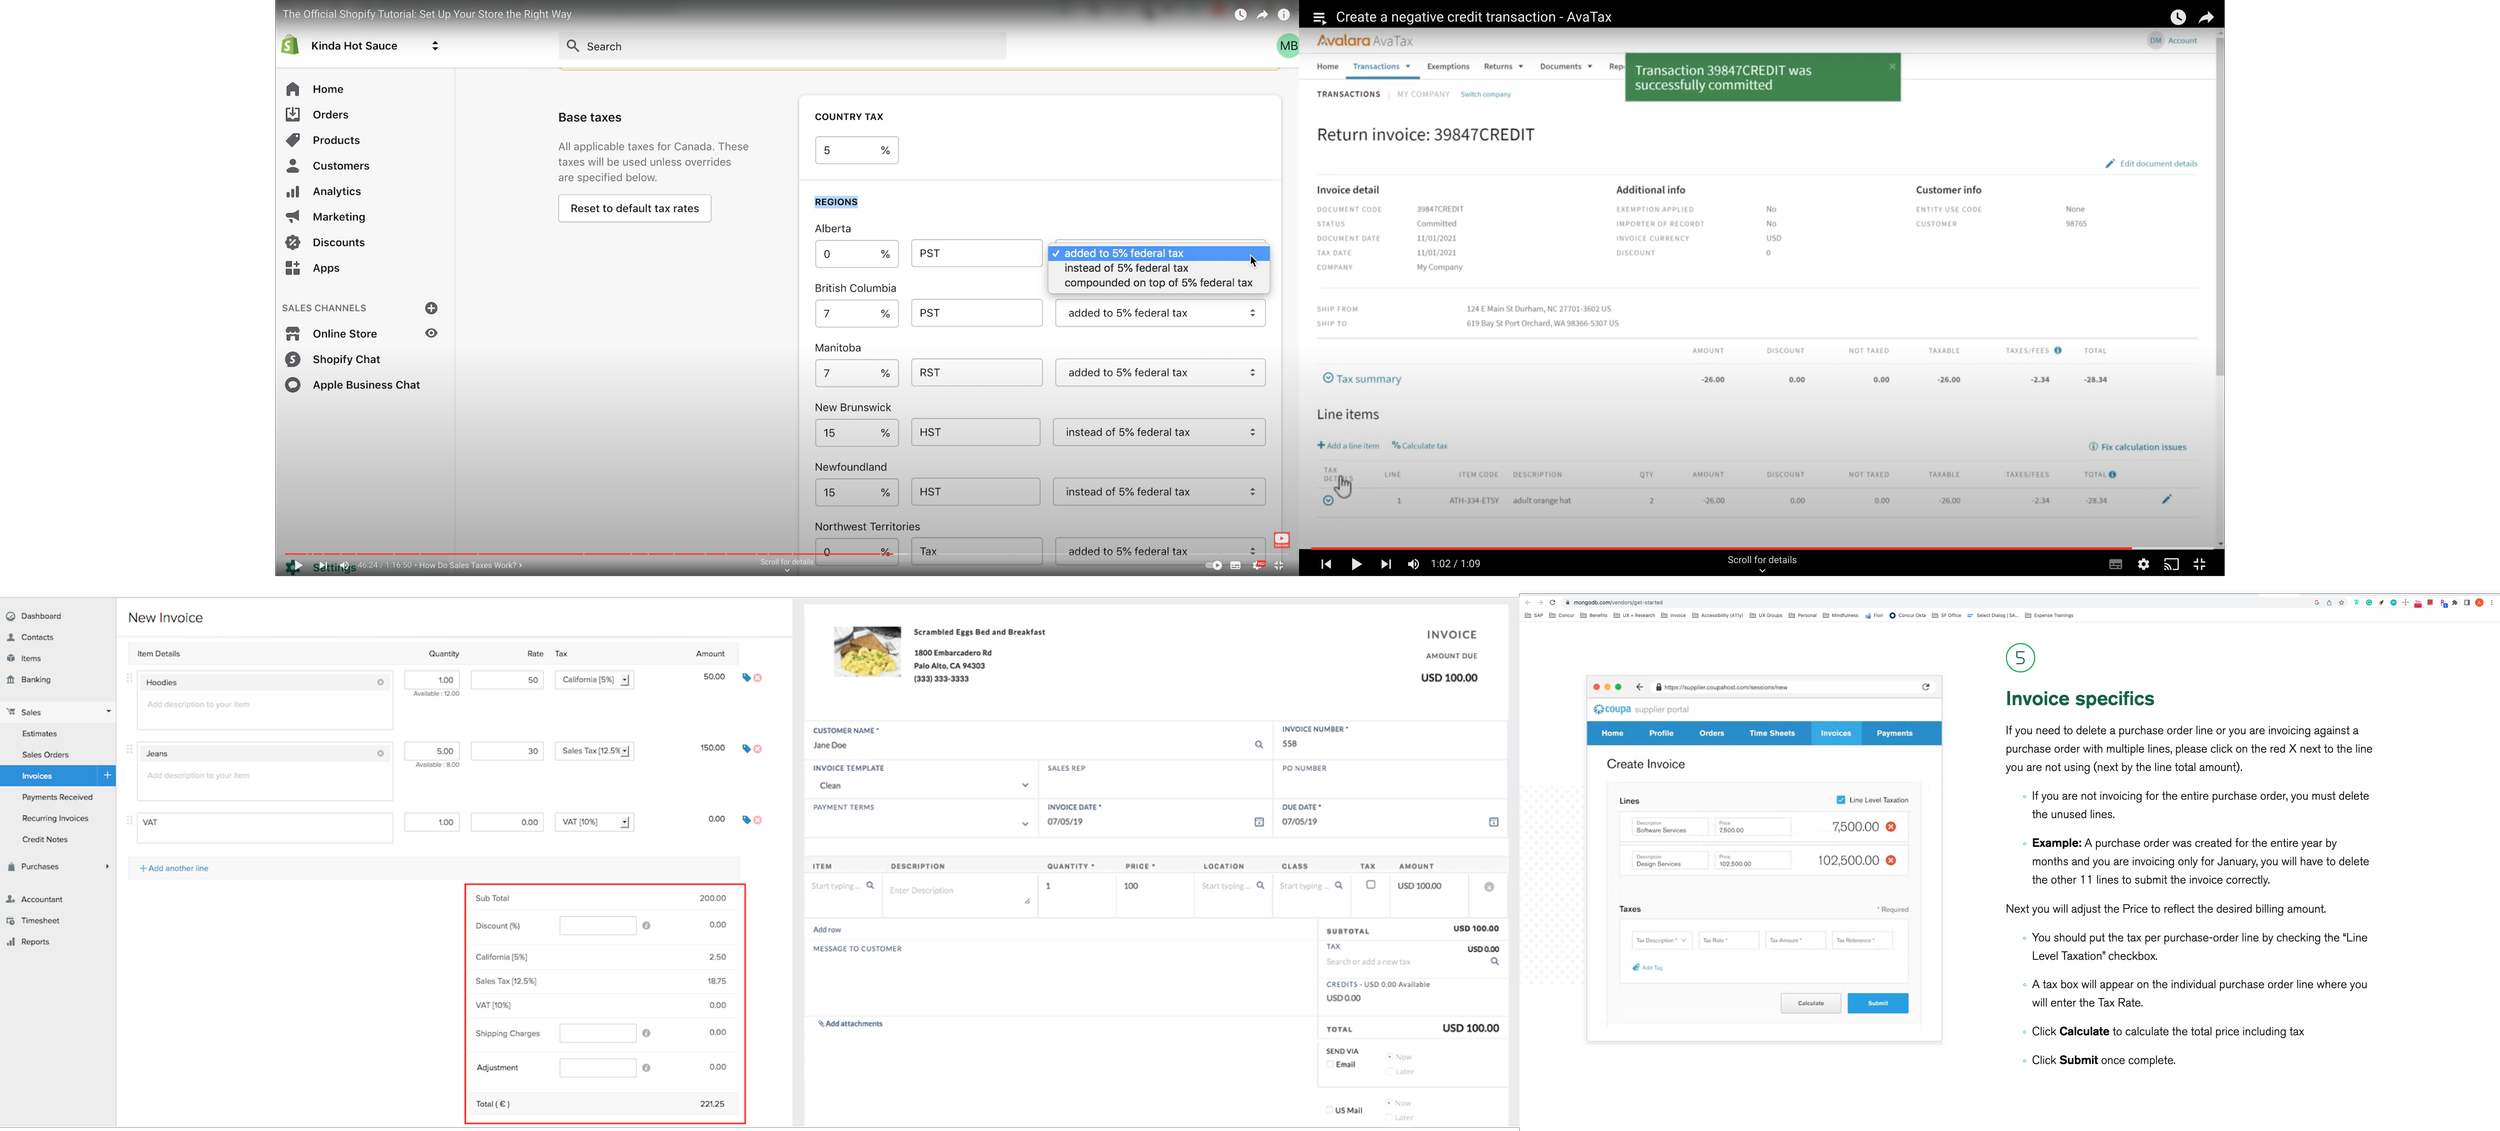Collapse the Tax summary section
Viewport: 2500px width, 1131px height.
(x=1328, y=378)
